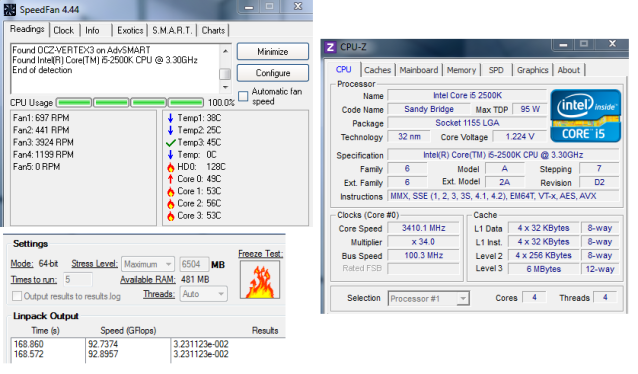Click the green checkmark next to Temp3

(170, 143)
